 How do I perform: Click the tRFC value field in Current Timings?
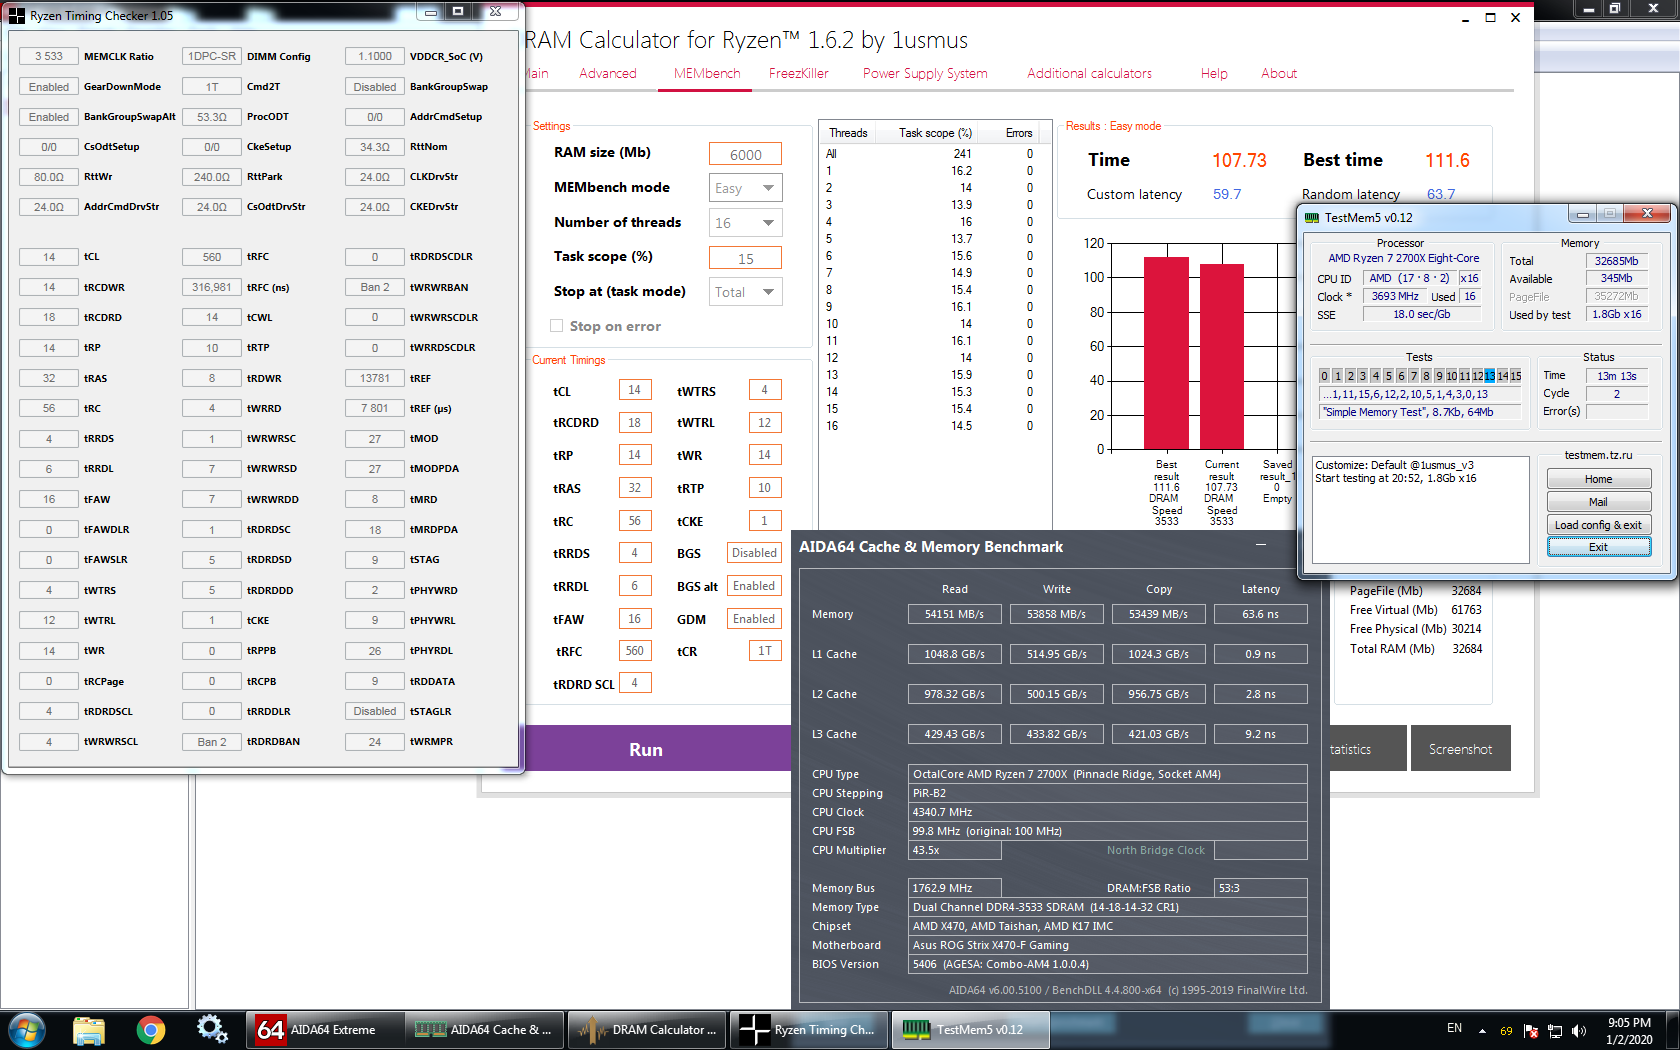coord(634,650)
